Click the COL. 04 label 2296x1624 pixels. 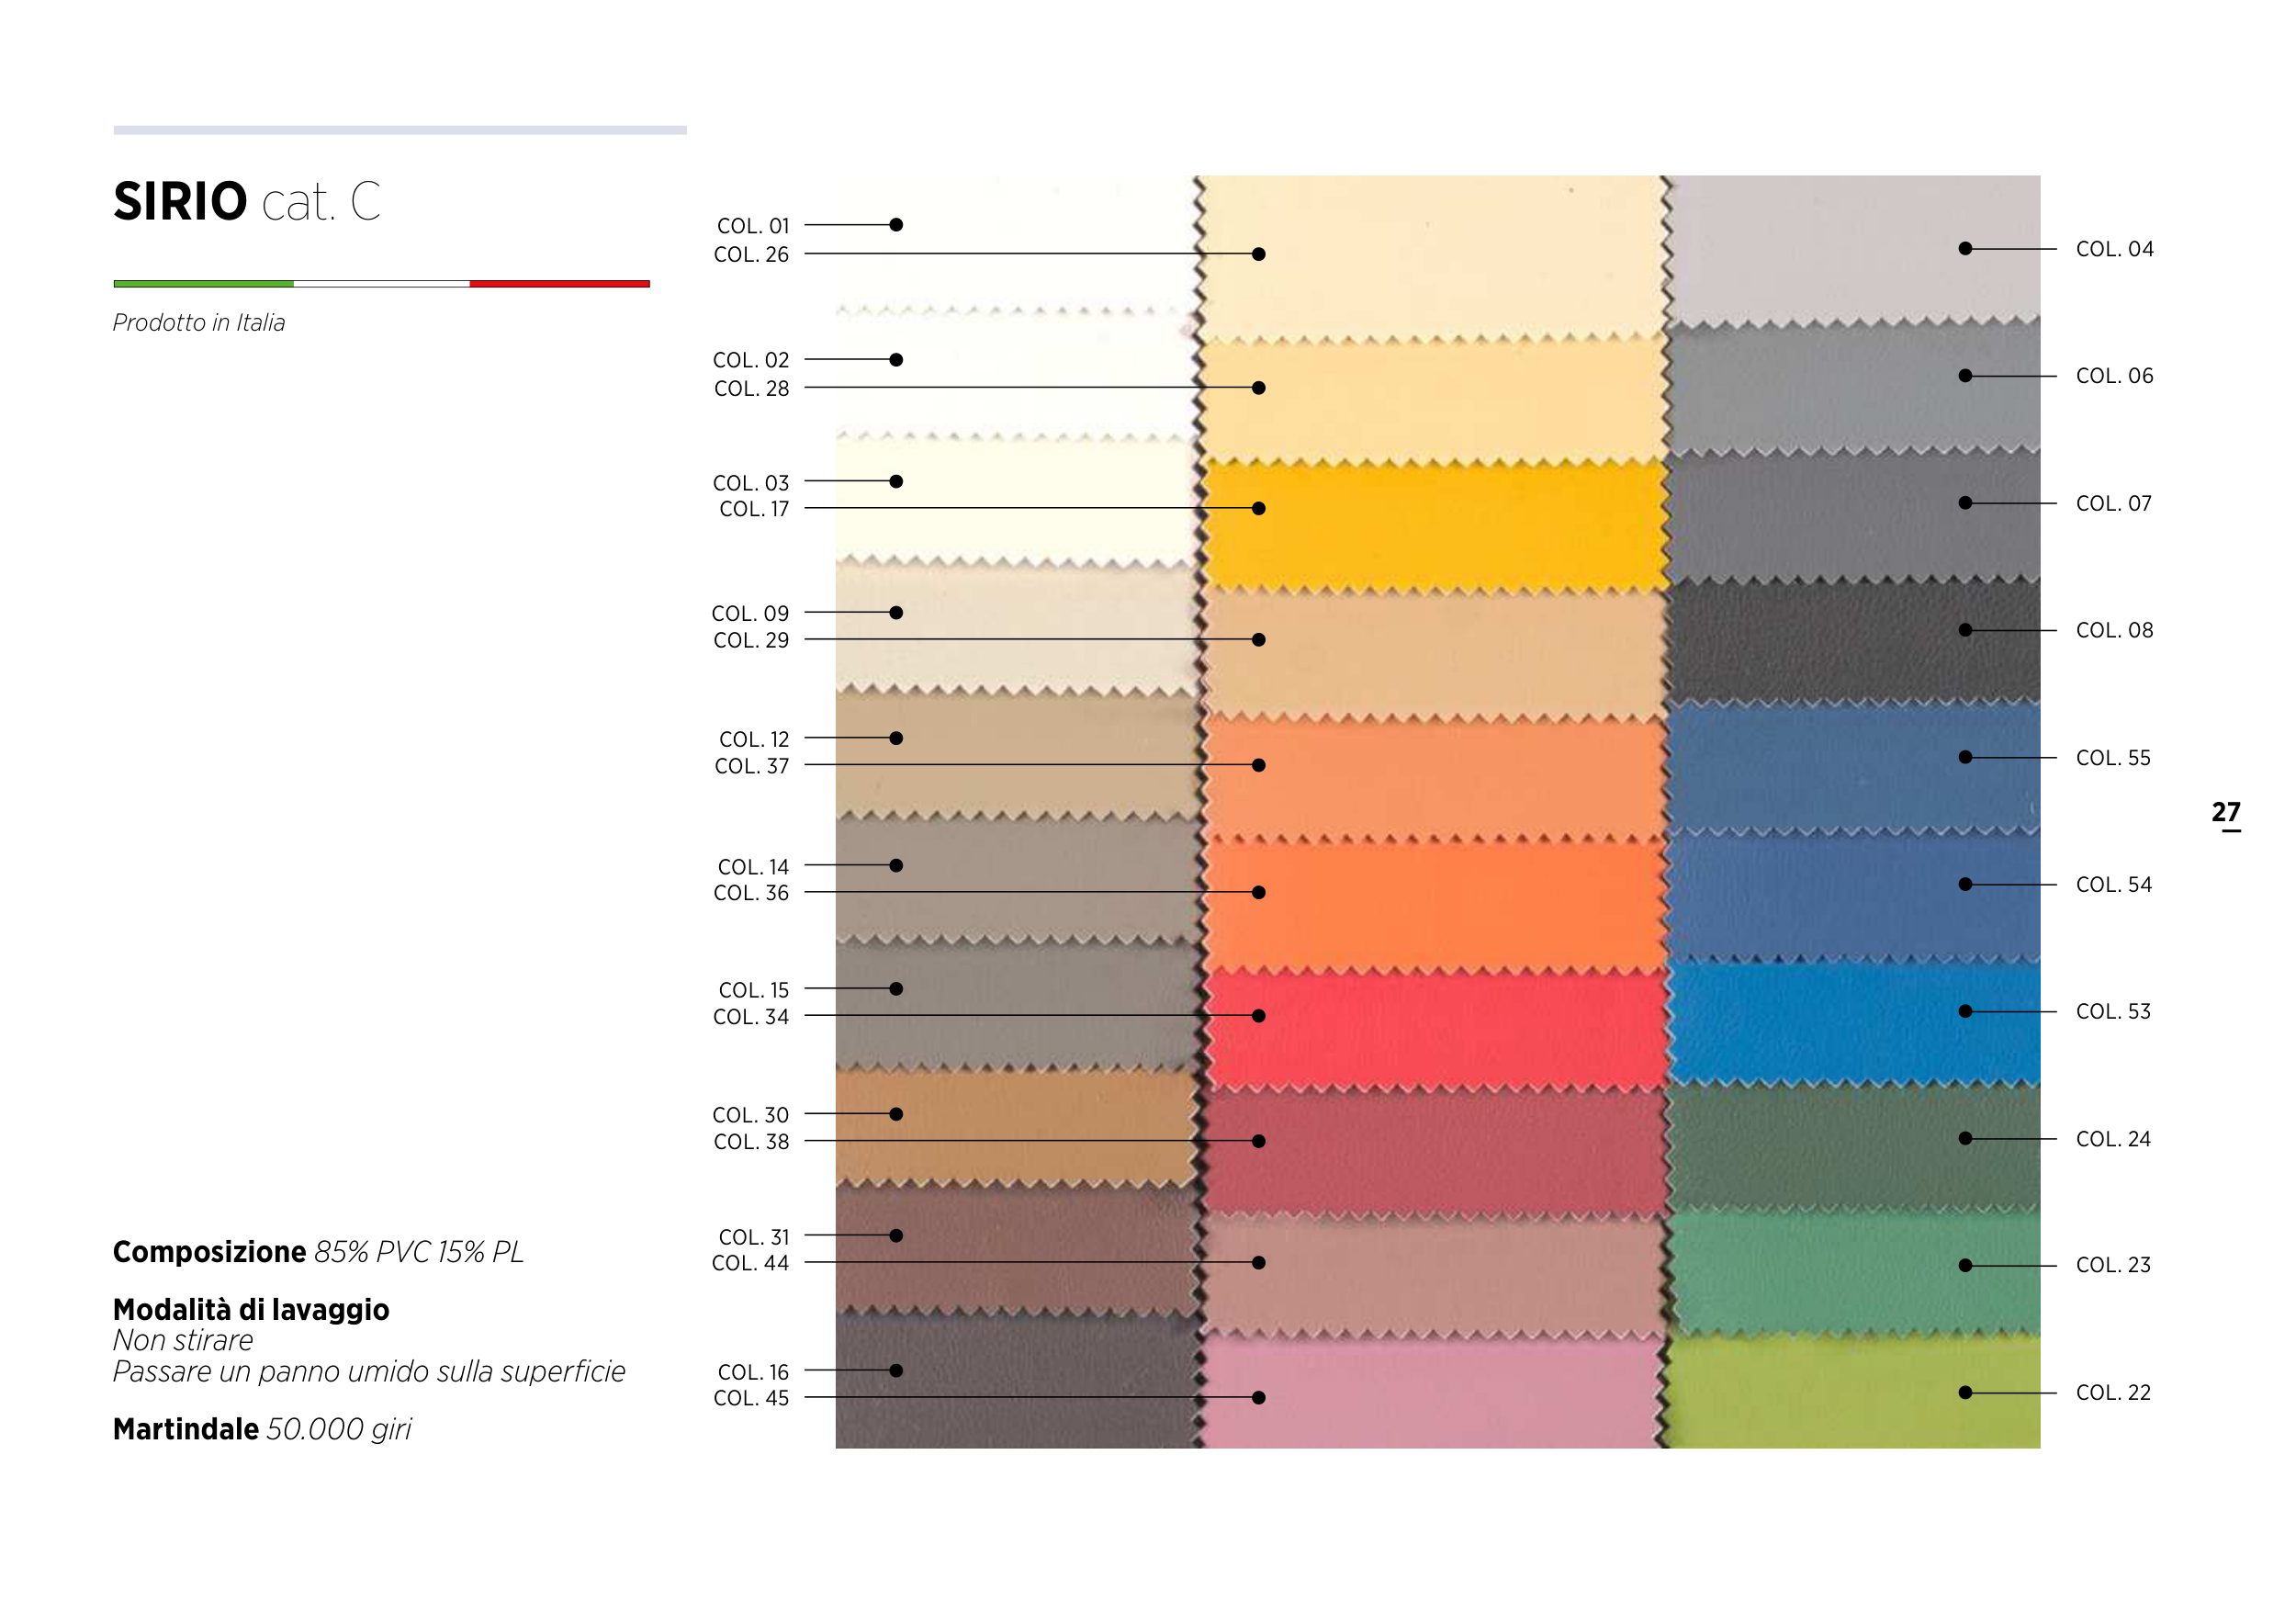coord(2114,249)
